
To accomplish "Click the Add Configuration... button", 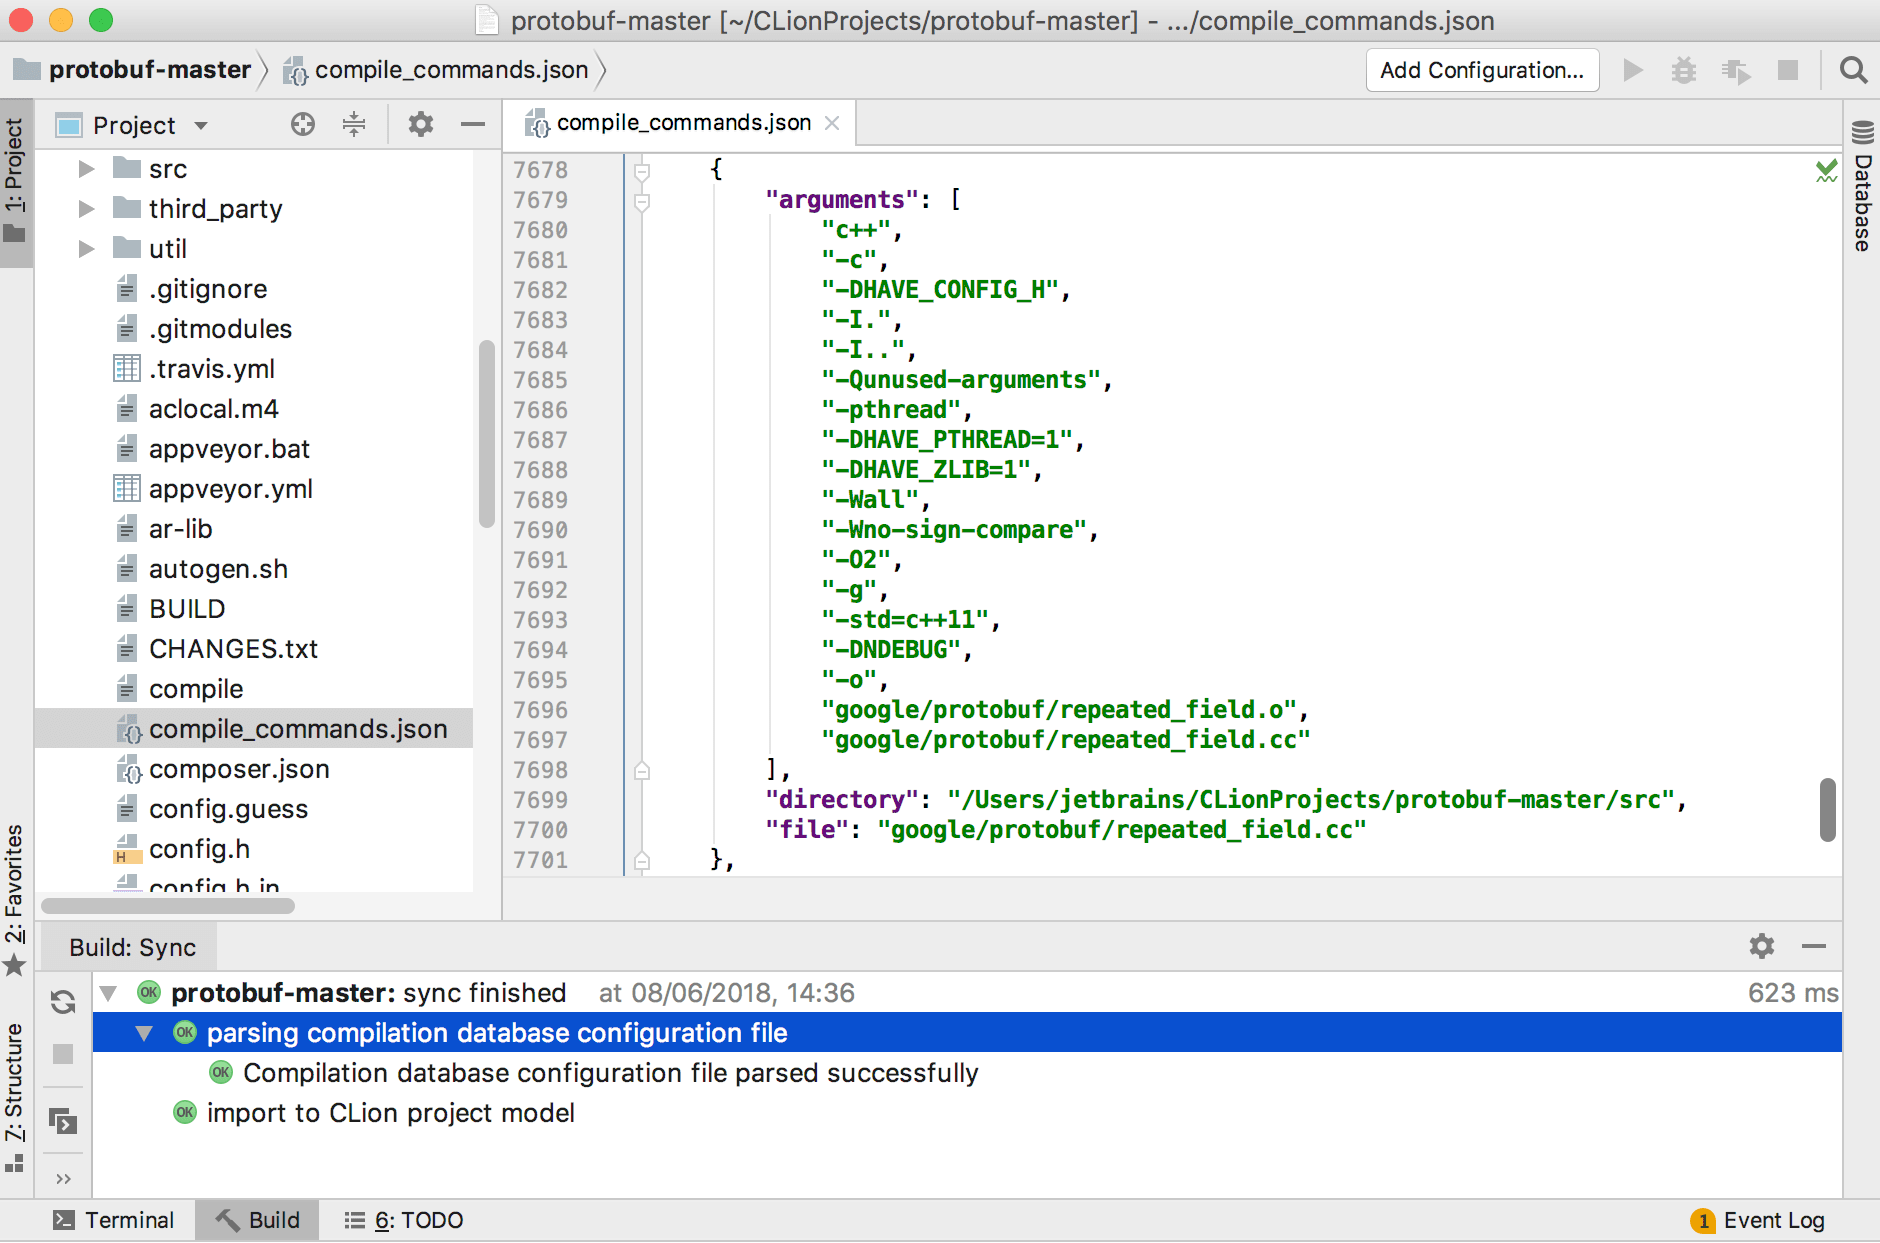I will pyautogui.click(x=1482, y=70).
